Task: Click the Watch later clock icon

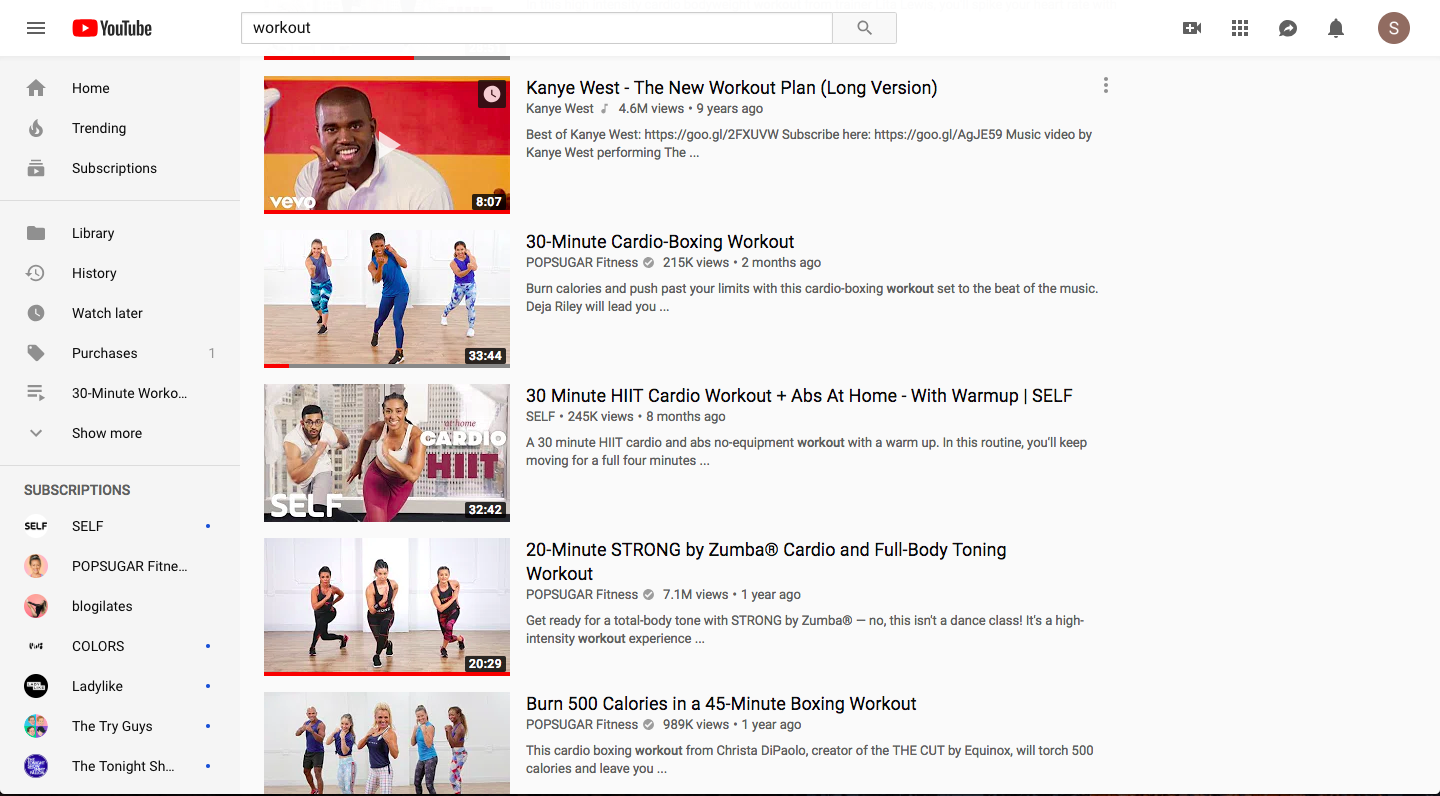Action: click(x=36, y=313)
